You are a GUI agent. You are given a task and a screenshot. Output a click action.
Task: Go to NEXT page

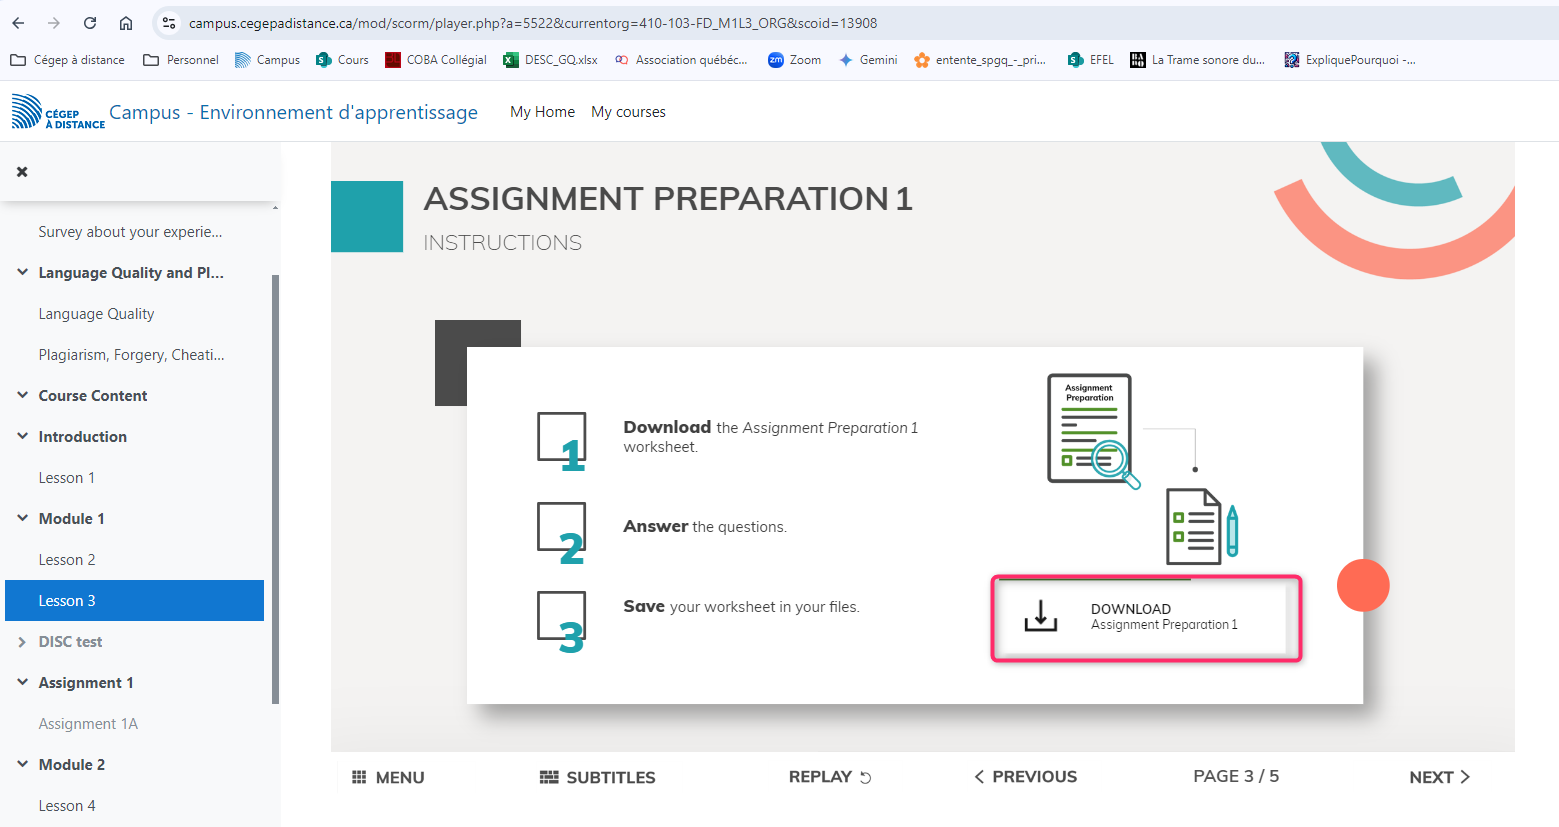point(1439,777)
